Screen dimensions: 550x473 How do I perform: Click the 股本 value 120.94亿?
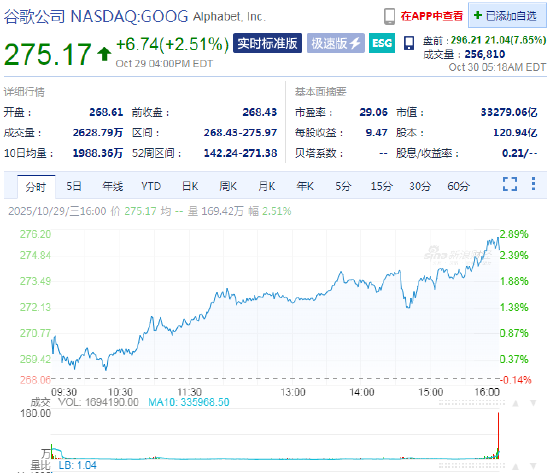point(515,133)
